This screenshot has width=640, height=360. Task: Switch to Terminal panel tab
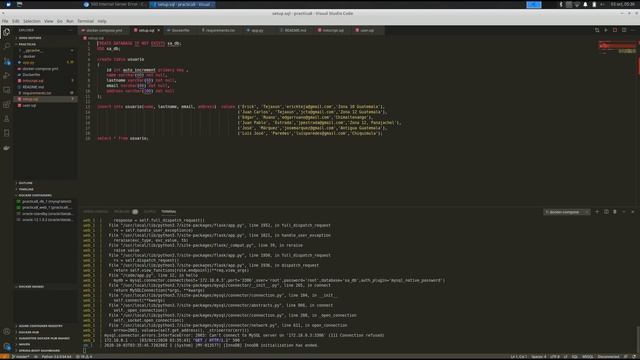[x=168, y=211]
